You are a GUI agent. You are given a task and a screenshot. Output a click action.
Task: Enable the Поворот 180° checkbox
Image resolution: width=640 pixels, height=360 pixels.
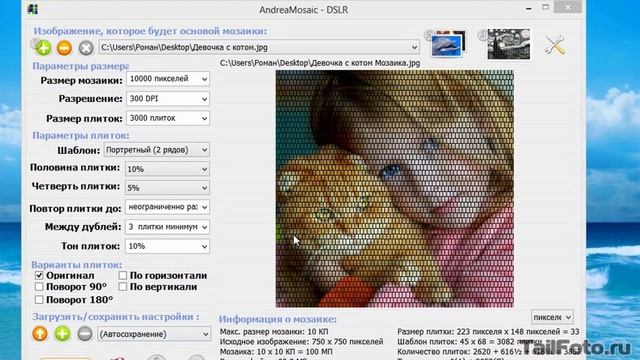click(x=39, y=300)
